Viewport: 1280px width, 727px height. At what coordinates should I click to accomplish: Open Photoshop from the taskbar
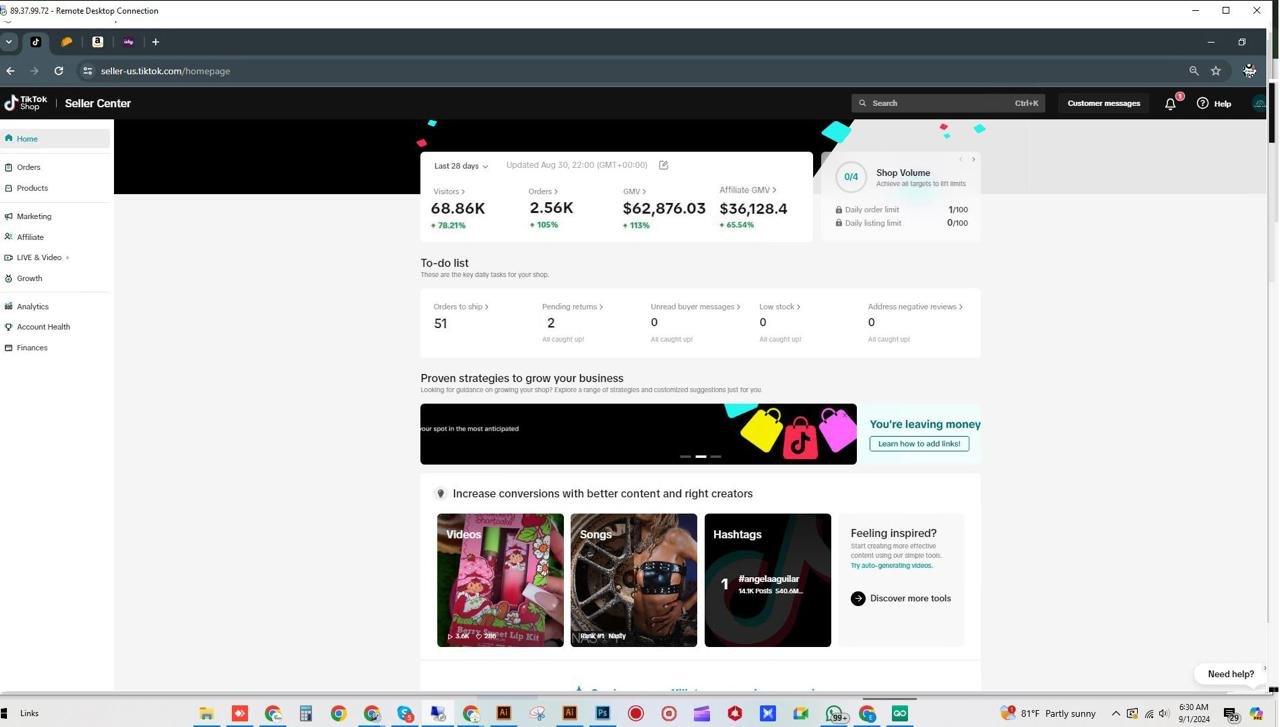point(603,713)
